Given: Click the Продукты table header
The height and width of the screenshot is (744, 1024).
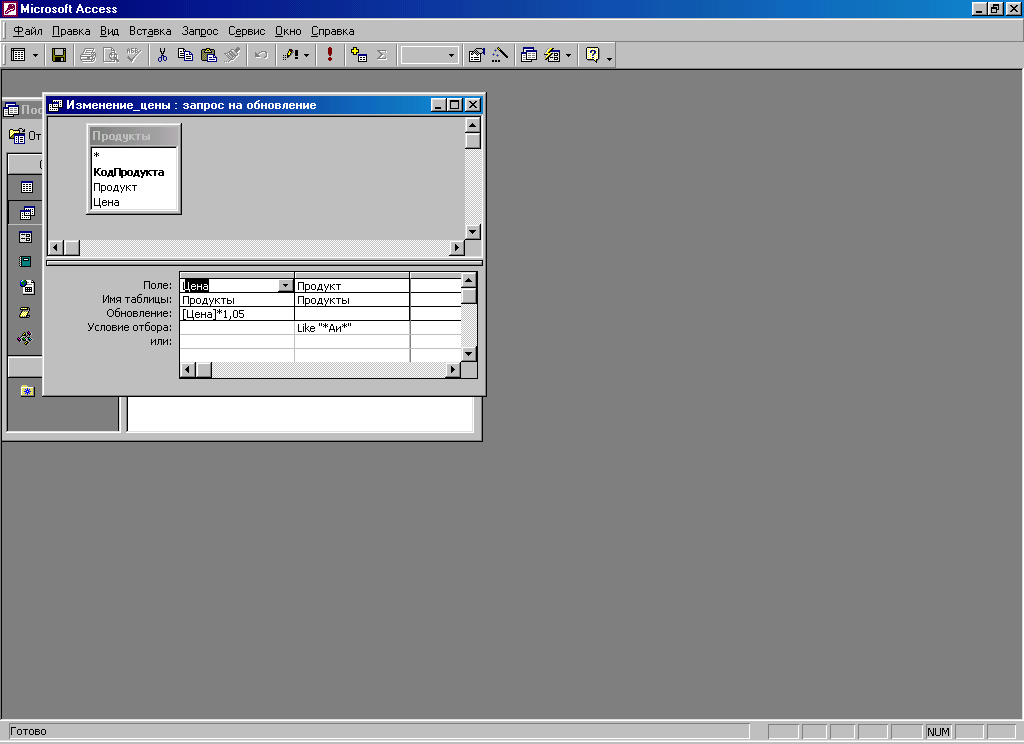Looking at the screenshot, I should [x=134, y=136].
